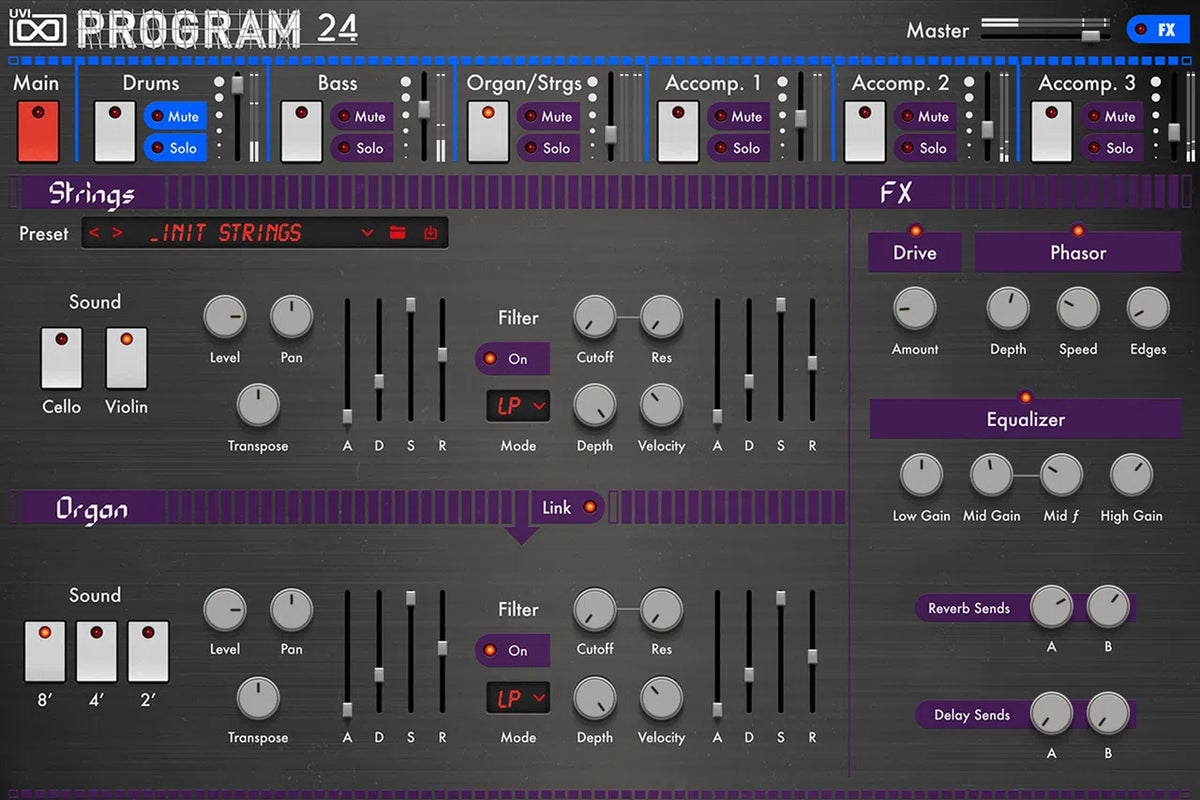
Task: Select the Cello sound pad
Action: coord(61,358)
